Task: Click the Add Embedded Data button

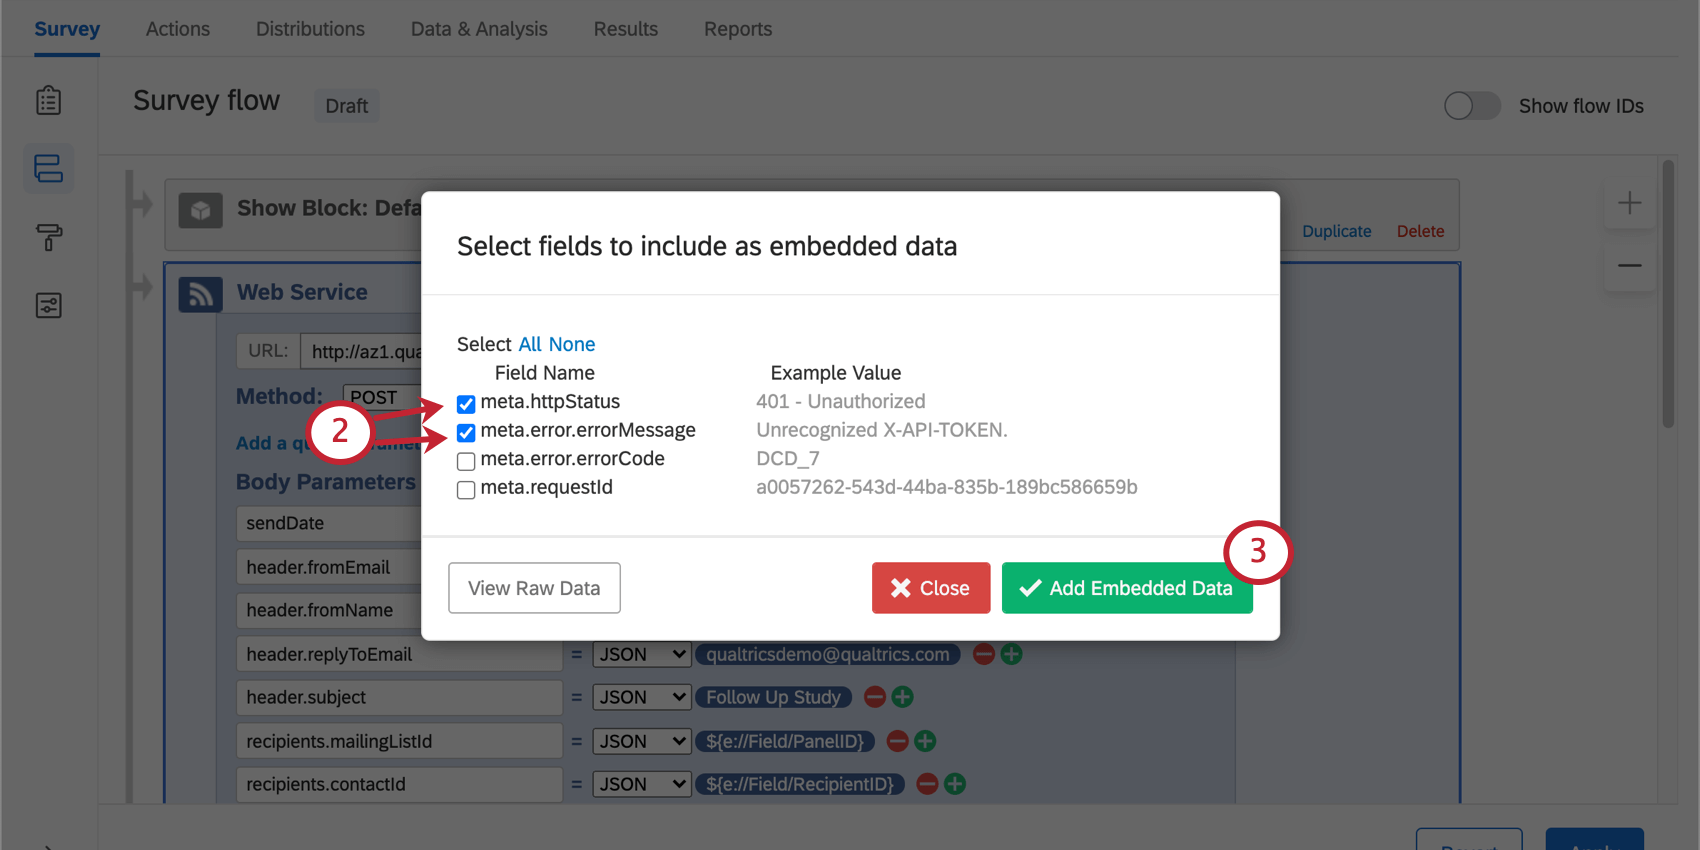Action: tap(1126, 588)
